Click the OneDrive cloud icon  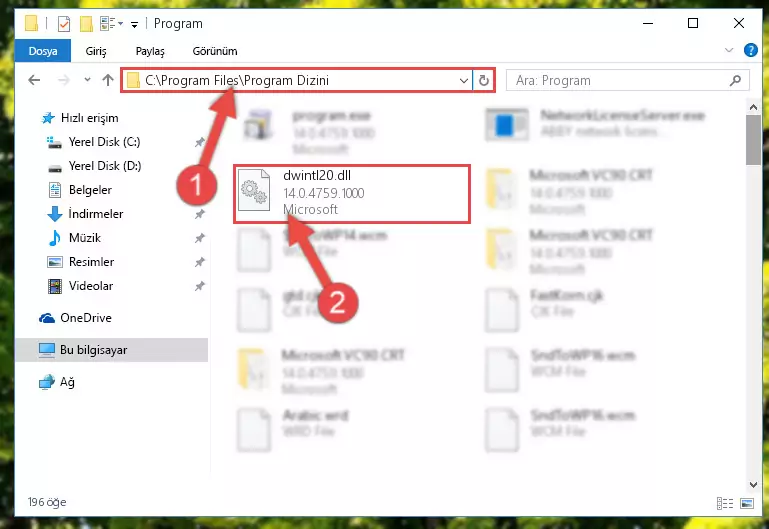tap(47, 318)
